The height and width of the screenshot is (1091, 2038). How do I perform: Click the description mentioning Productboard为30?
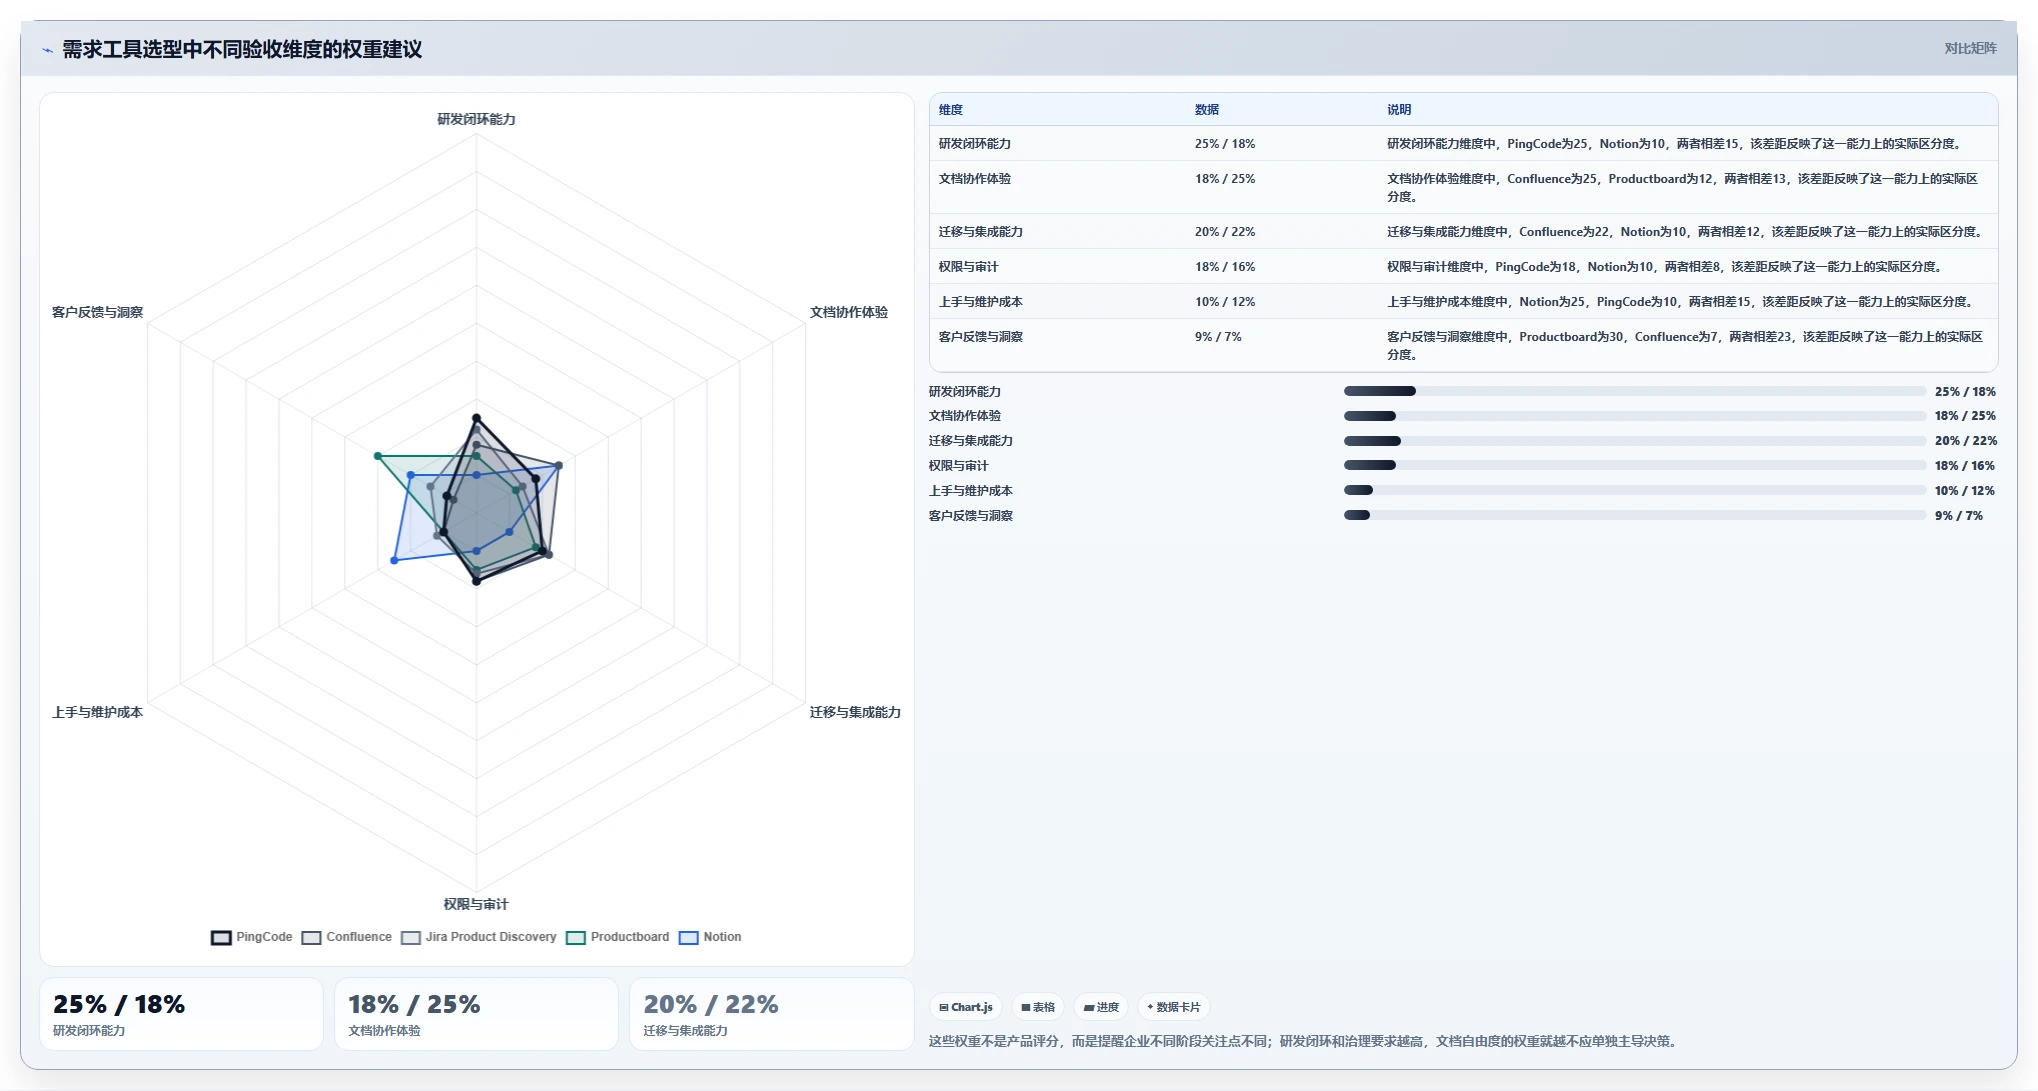pyautogui.click(x=1685, y=346)
